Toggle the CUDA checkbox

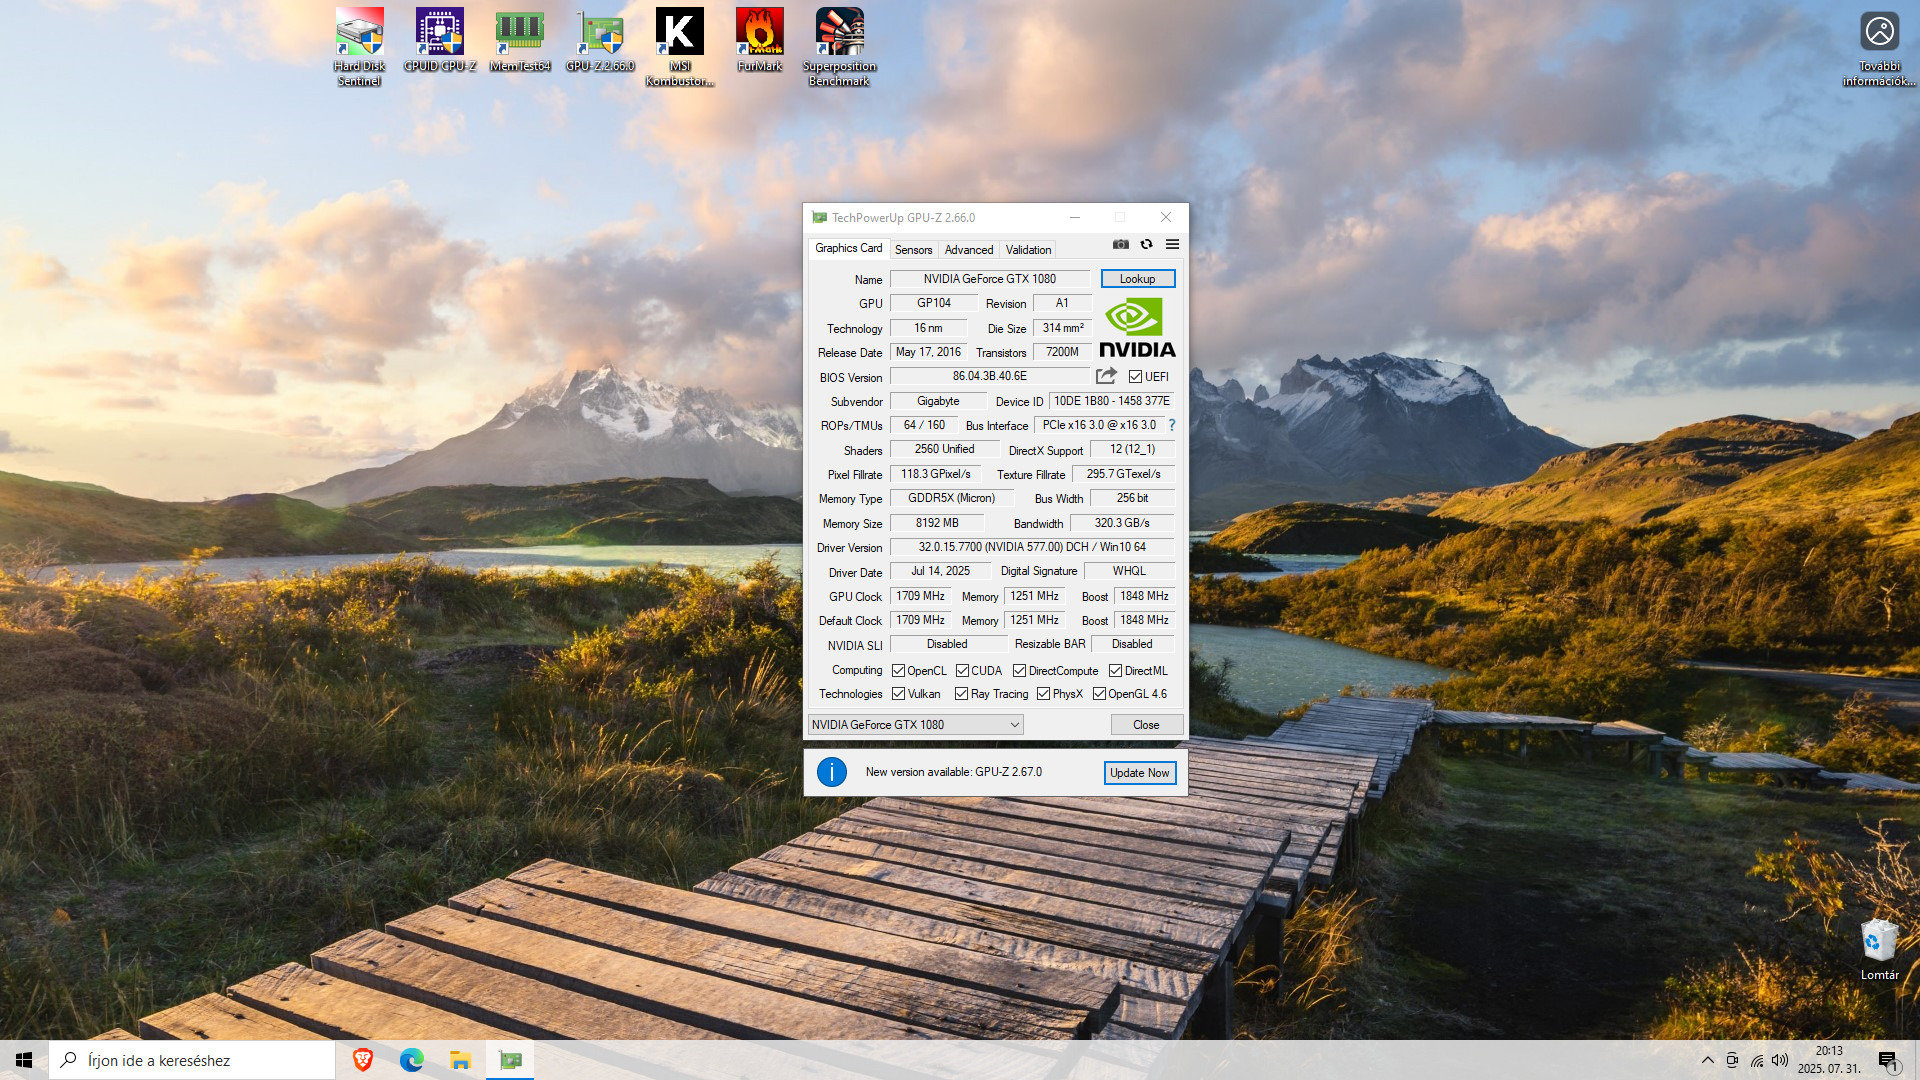[962, 671]
